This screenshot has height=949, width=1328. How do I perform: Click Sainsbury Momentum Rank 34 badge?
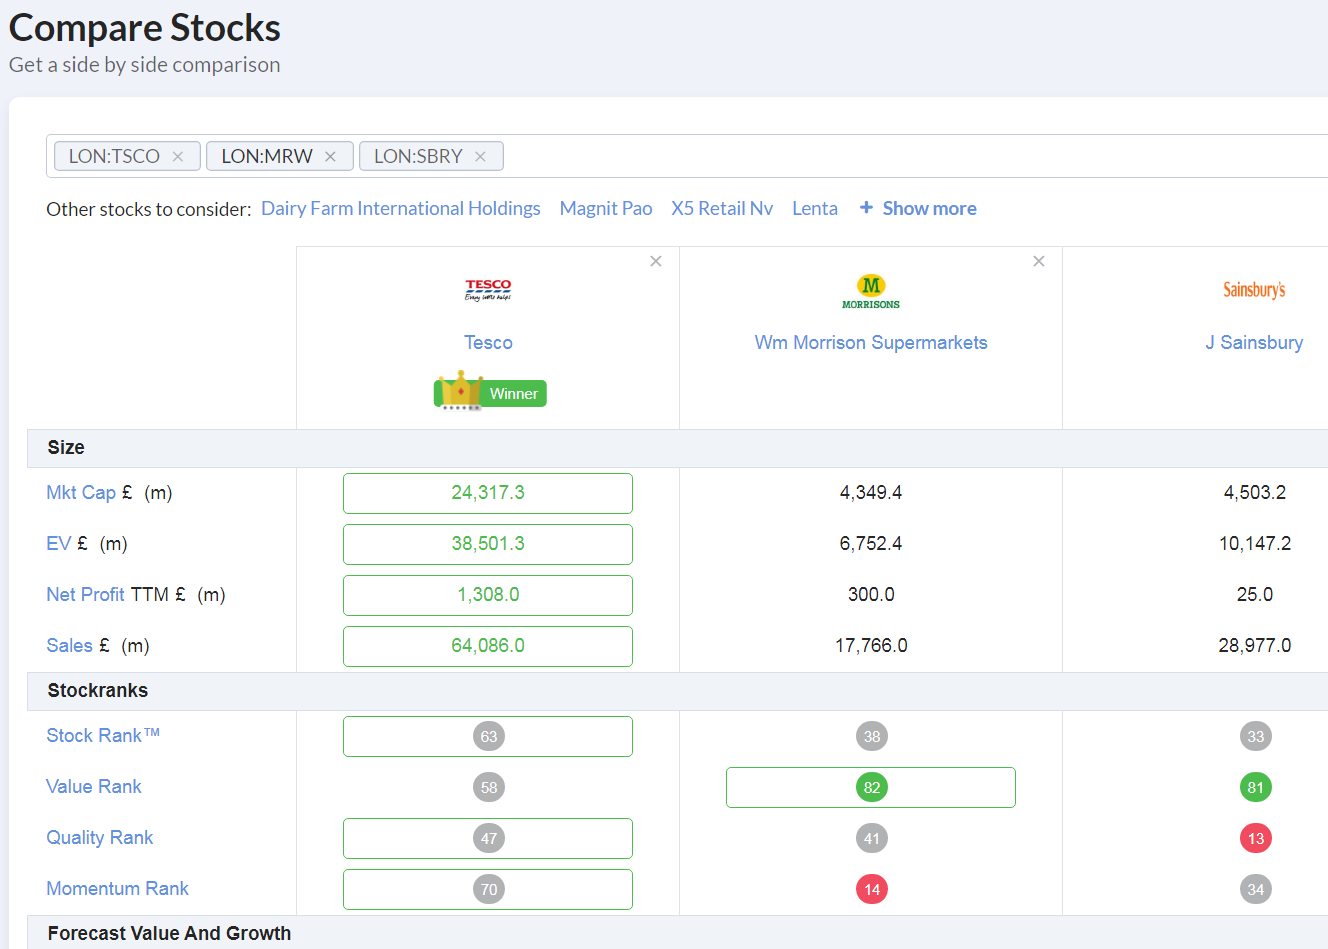(x=1256, y=890)
